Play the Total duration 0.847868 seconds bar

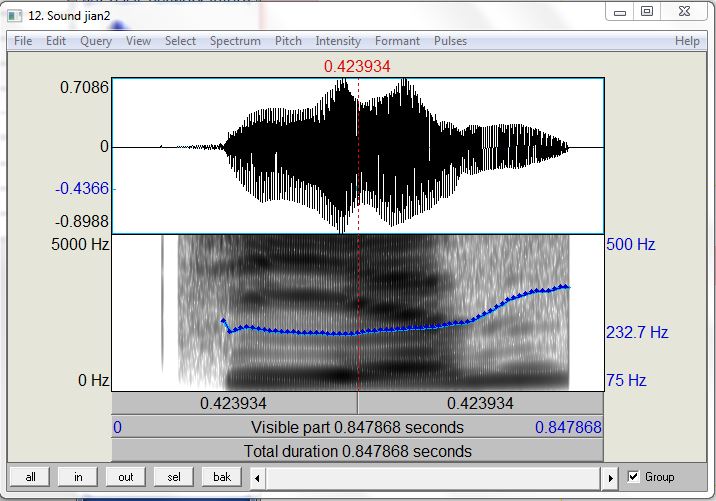358,451
